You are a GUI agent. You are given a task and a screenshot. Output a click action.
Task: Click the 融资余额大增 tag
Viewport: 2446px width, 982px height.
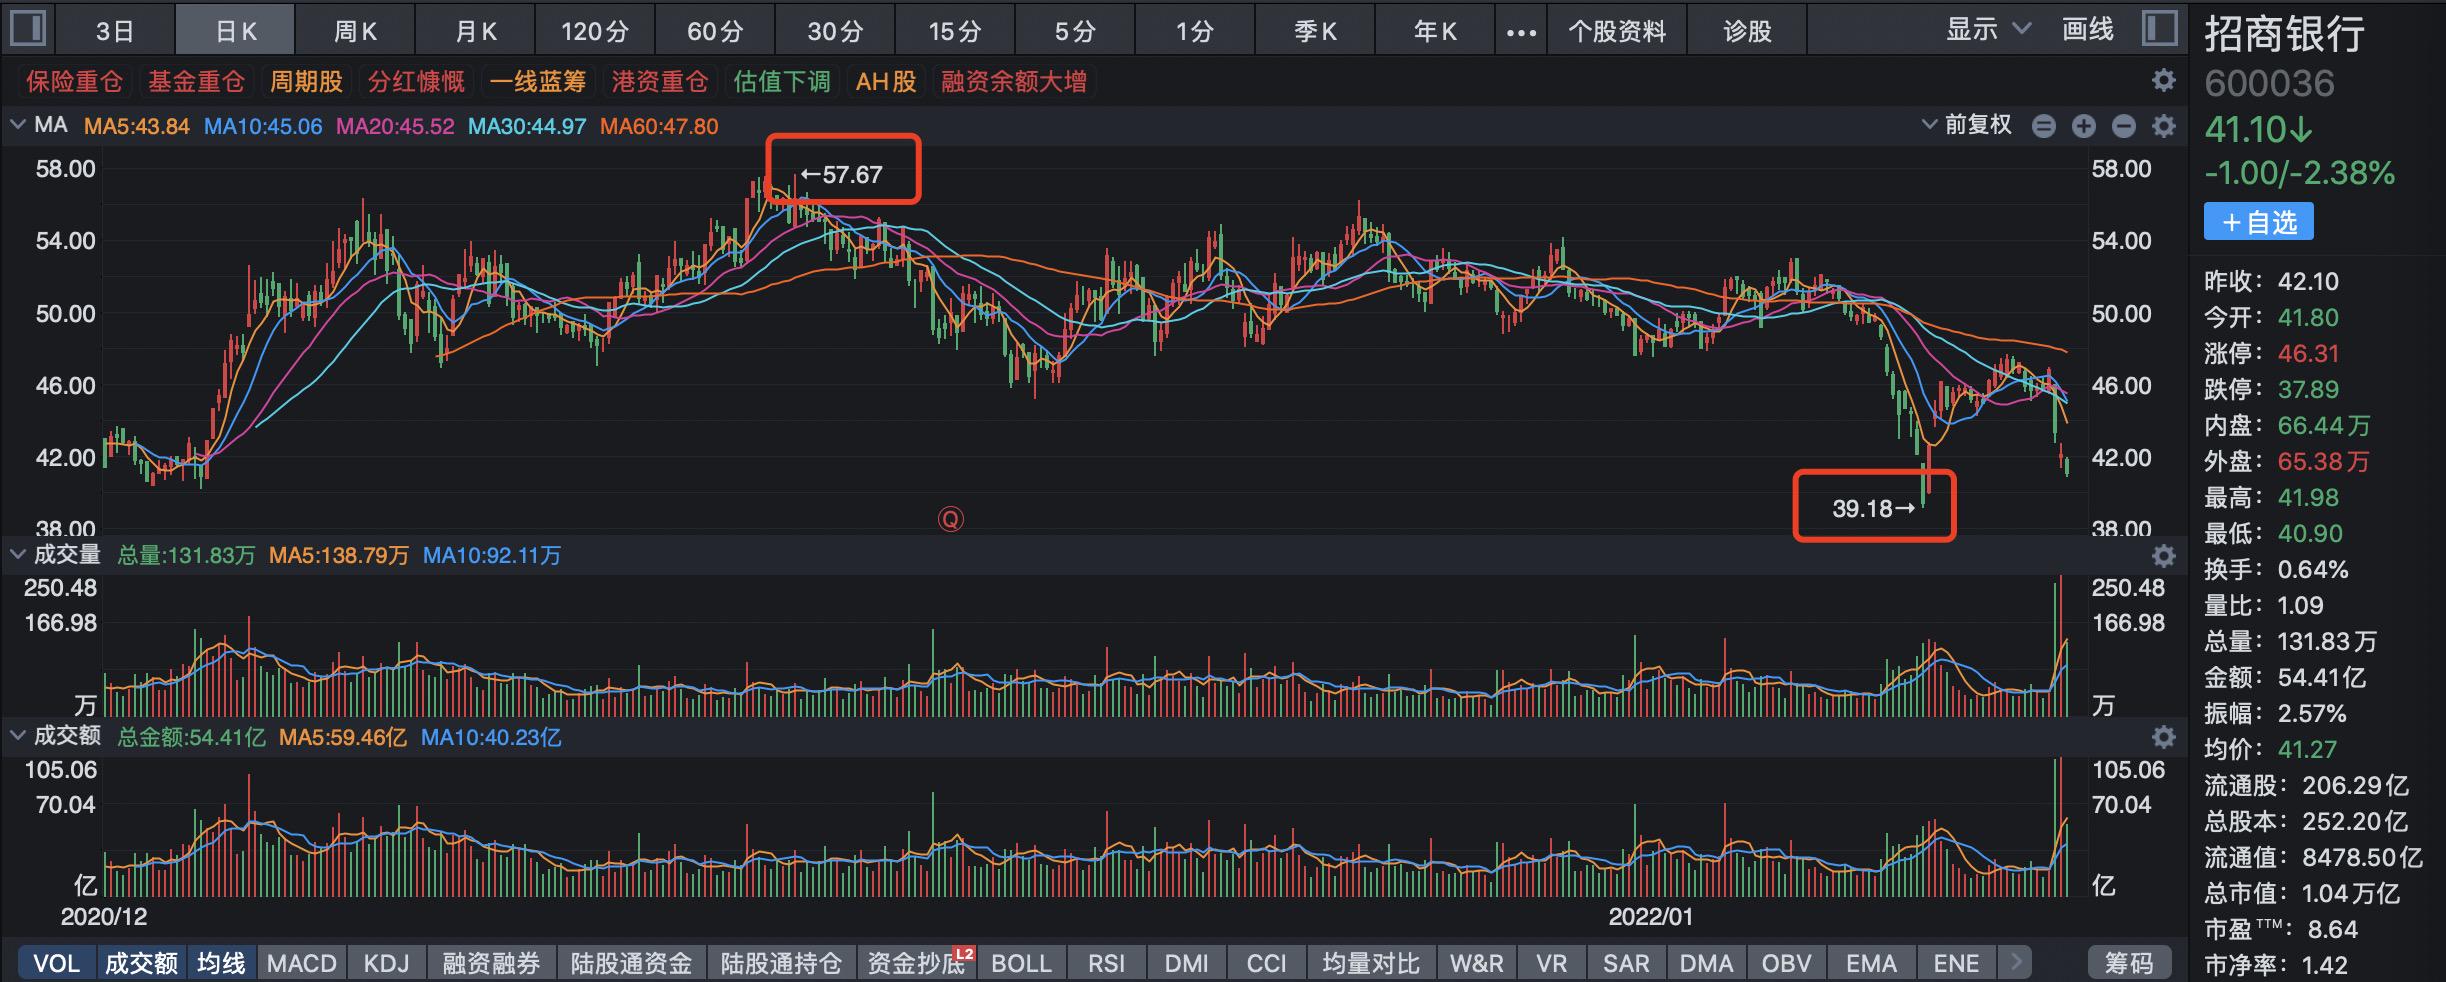coord(1014,81)
